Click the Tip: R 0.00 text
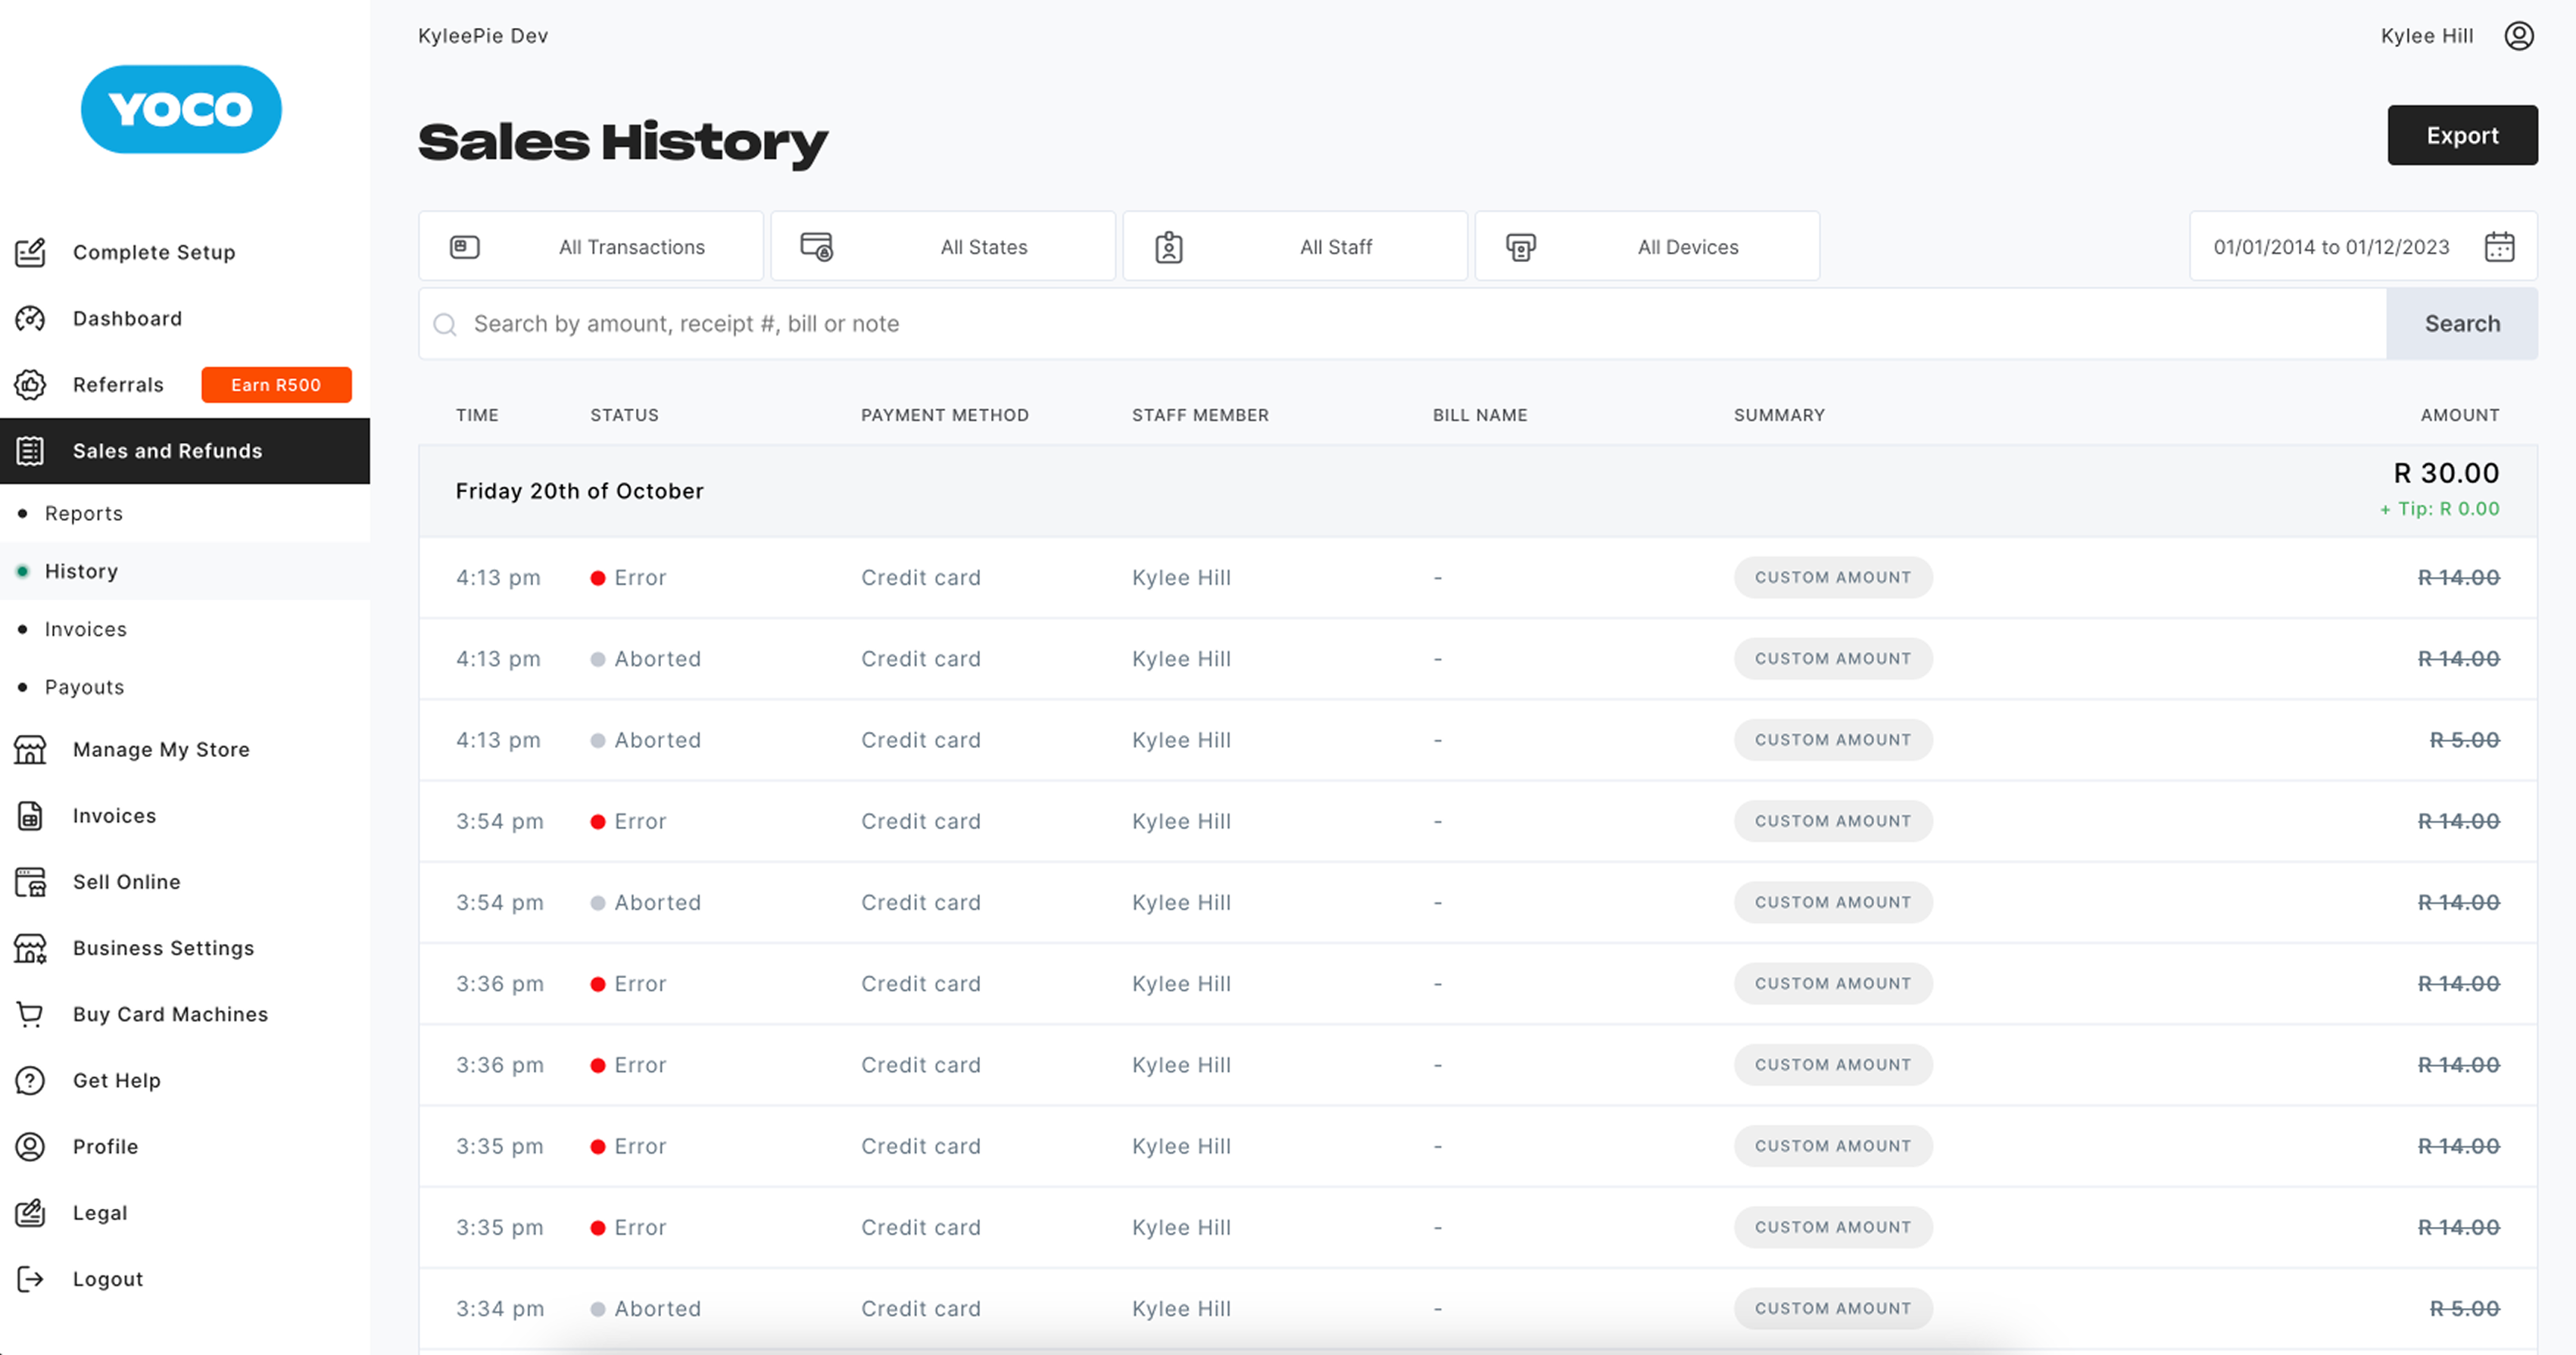The height and width of the screenshot is (1355, 2576). pos(2440,509)
